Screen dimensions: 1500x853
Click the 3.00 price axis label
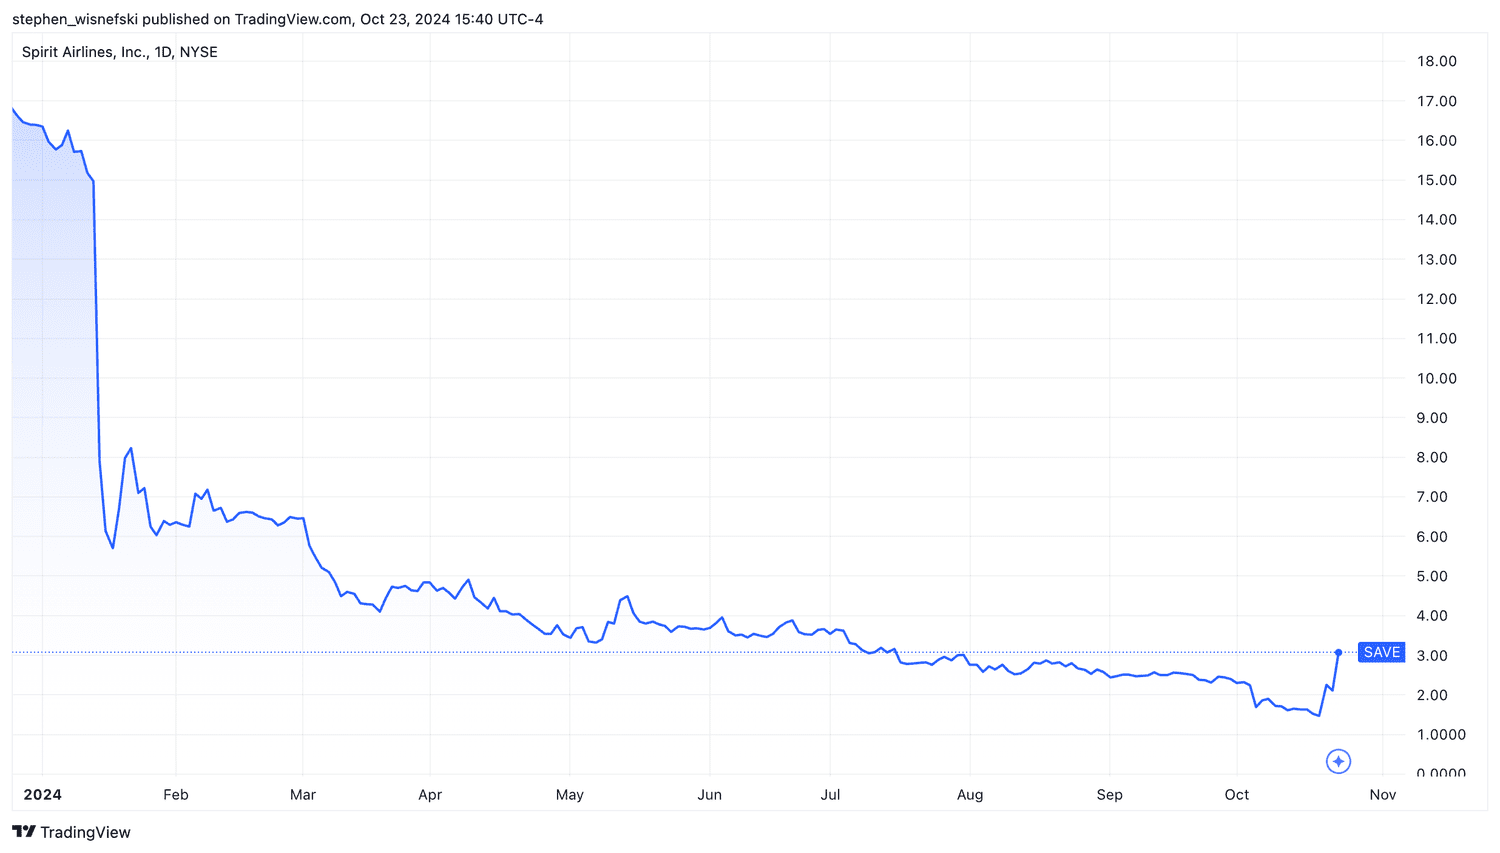[x=1432, y=655]
